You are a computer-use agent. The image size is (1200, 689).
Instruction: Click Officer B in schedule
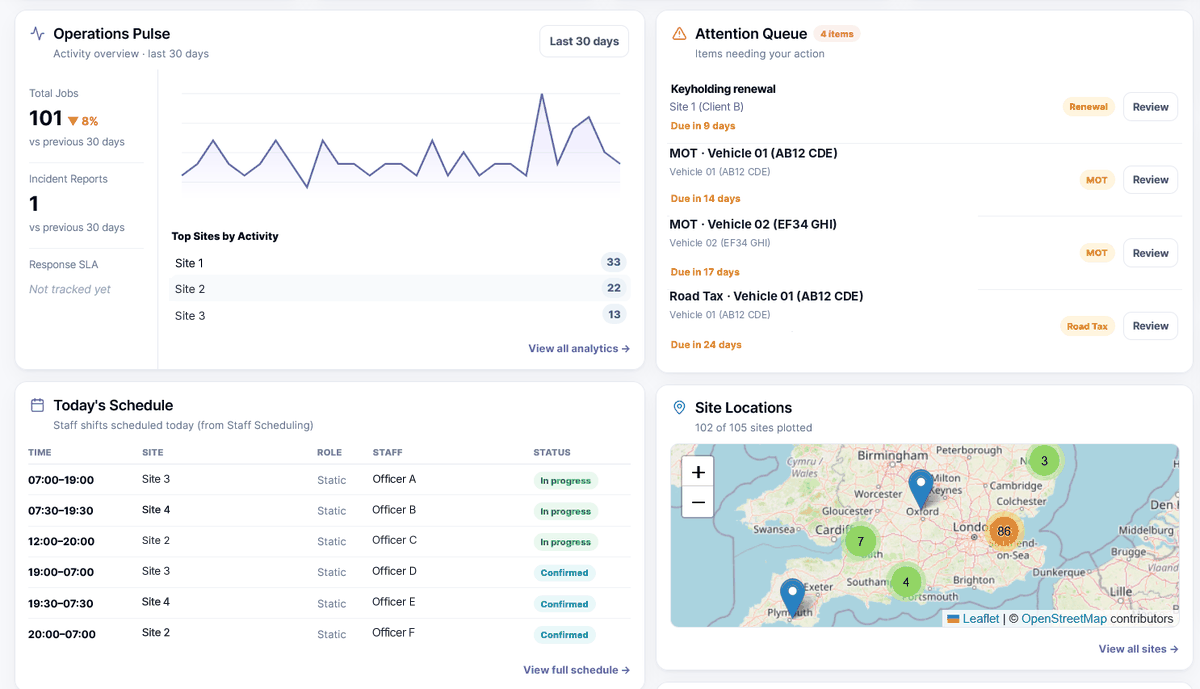tap(394, 510)
